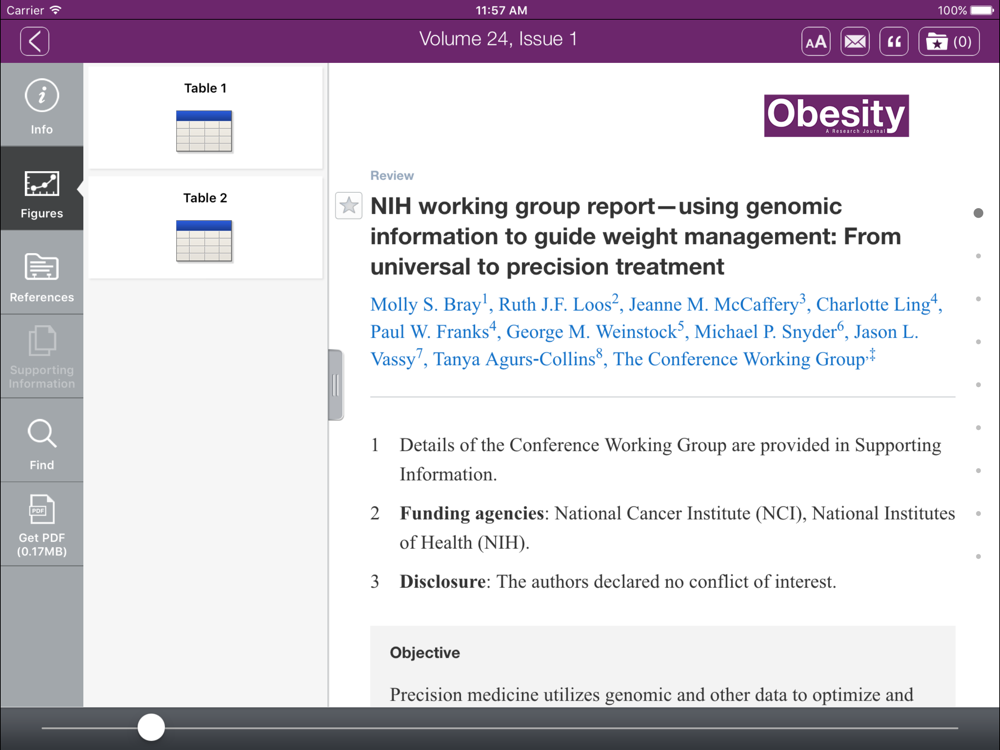Viewport: 1000px width, 750px height.
Task: Open The Conference Working Group link
Action: coord(744,358)
